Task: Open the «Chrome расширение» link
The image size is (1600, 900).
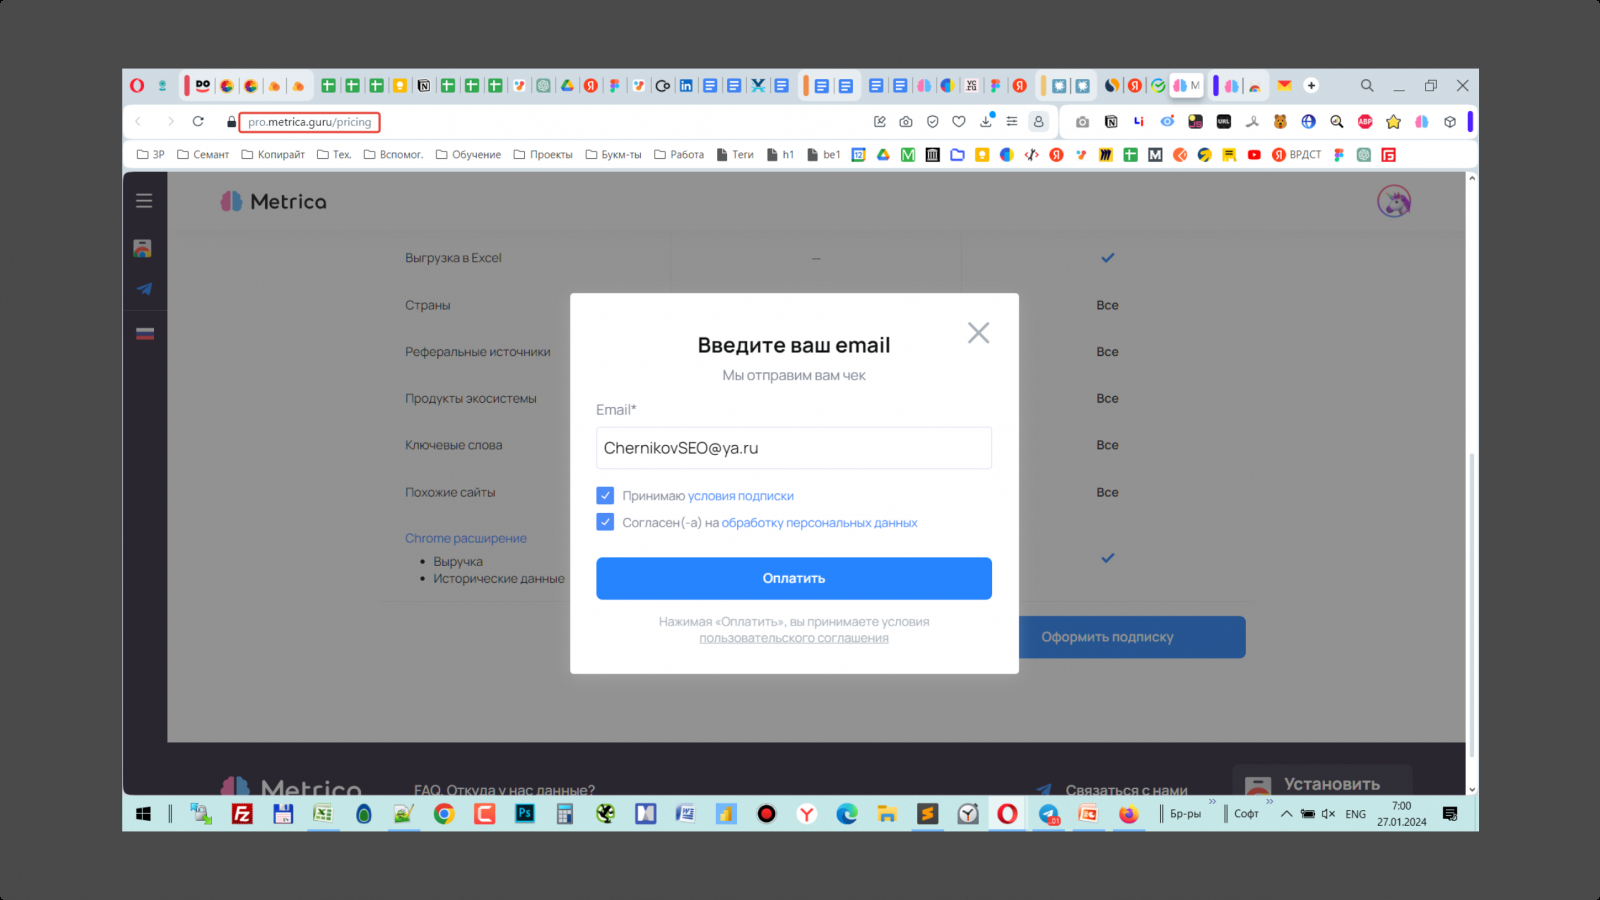Action: (x=465, y=538)
